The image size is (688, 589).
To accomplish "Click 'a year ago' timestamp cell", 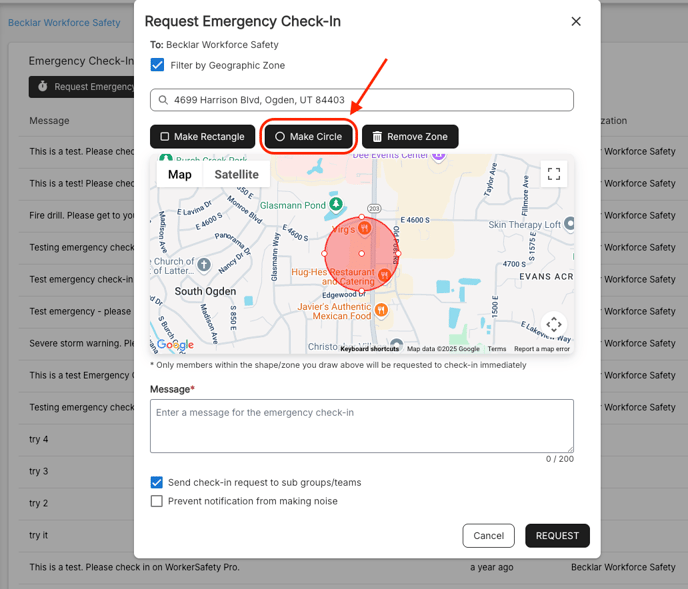I will 491,567.
